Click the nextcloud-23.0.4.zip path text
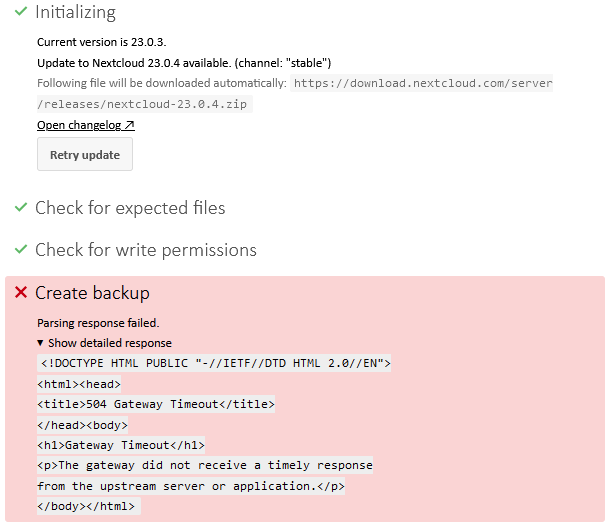Screen dimensions: 609x527 coord(145,104)
